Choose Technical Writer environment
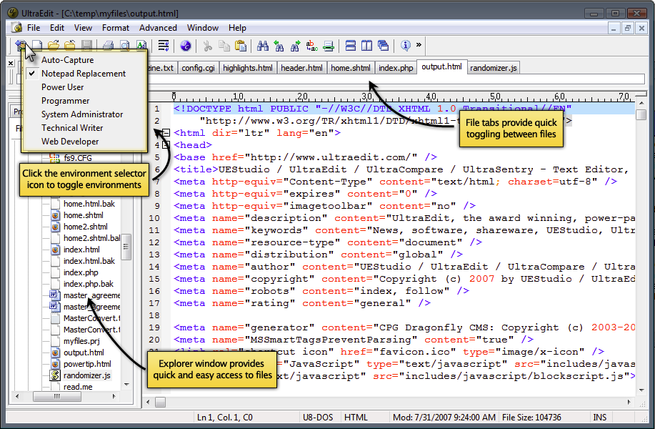Viewport: 655px width, 429px height. (x=85, y=128)
